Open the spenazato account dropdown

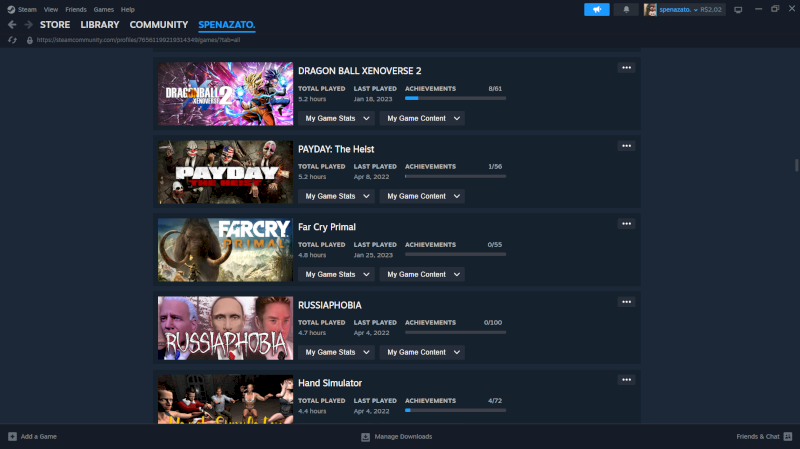click(678, 9)
